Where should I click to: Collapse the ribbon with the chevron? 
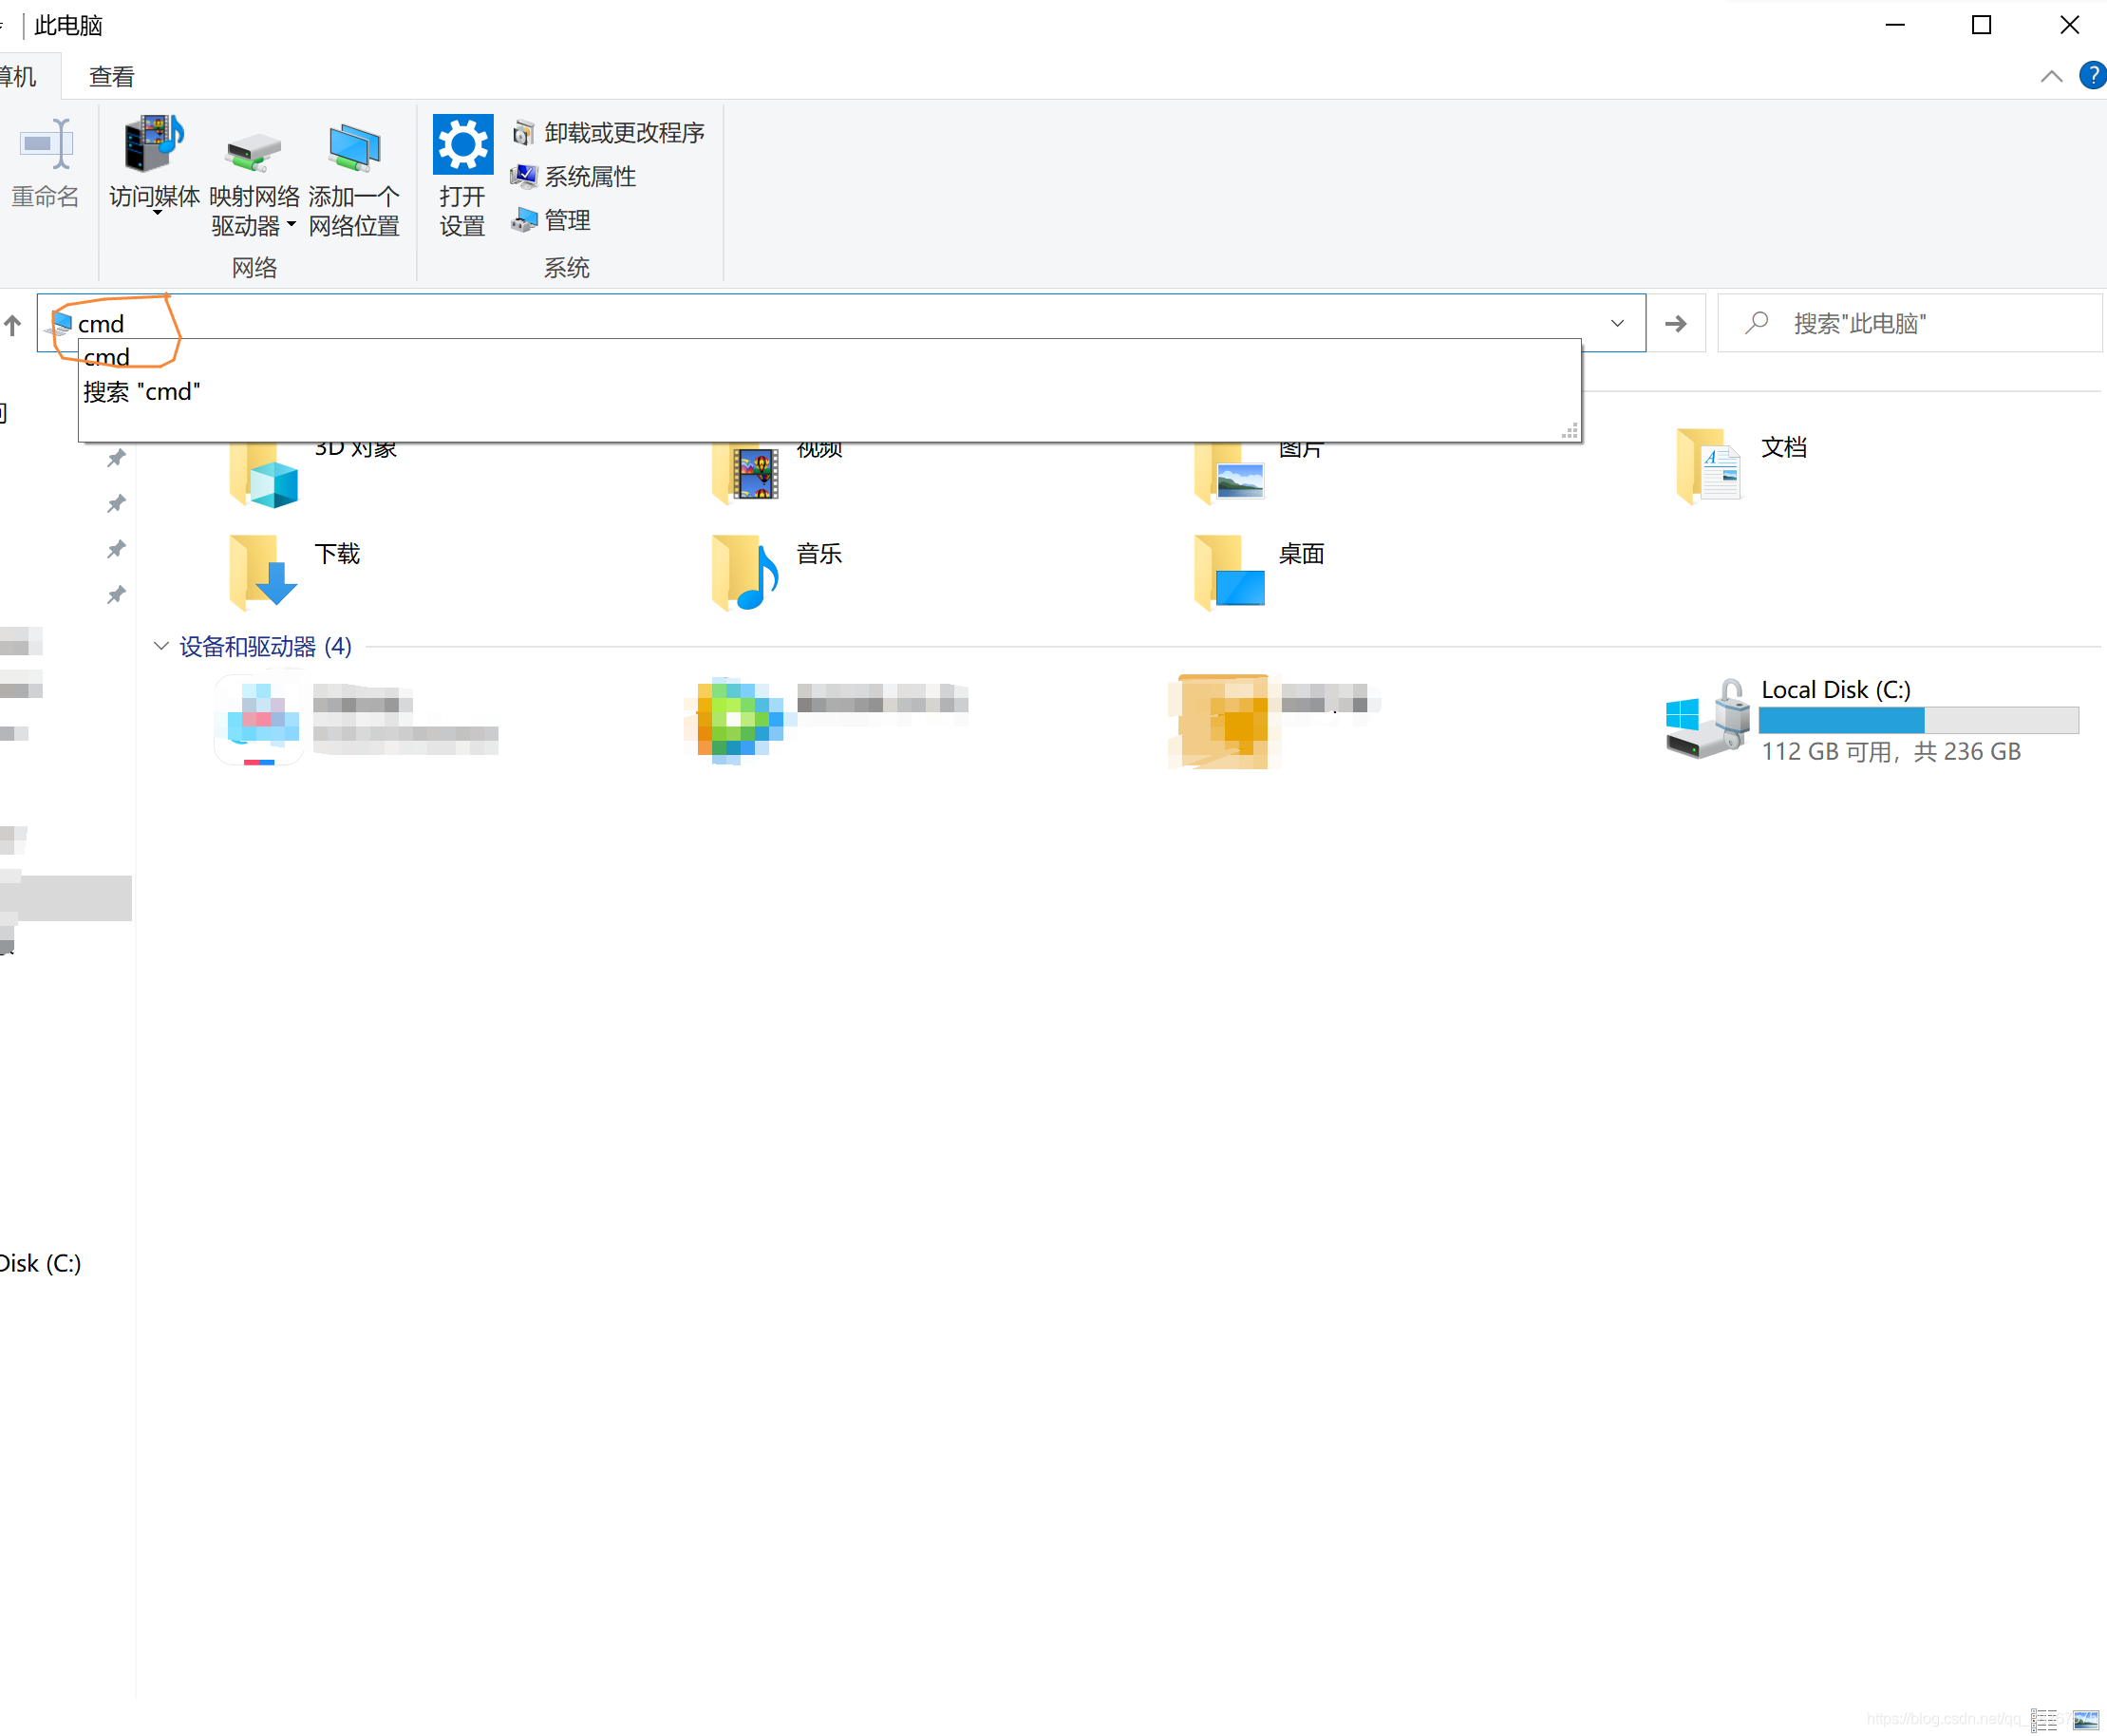click(x=2051, y=76)
